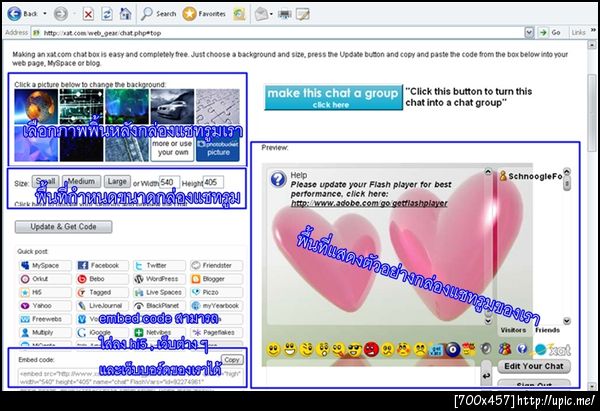600x411 pixels.
Task: Click the Help question mark message icon
Action: pos(278,179)
